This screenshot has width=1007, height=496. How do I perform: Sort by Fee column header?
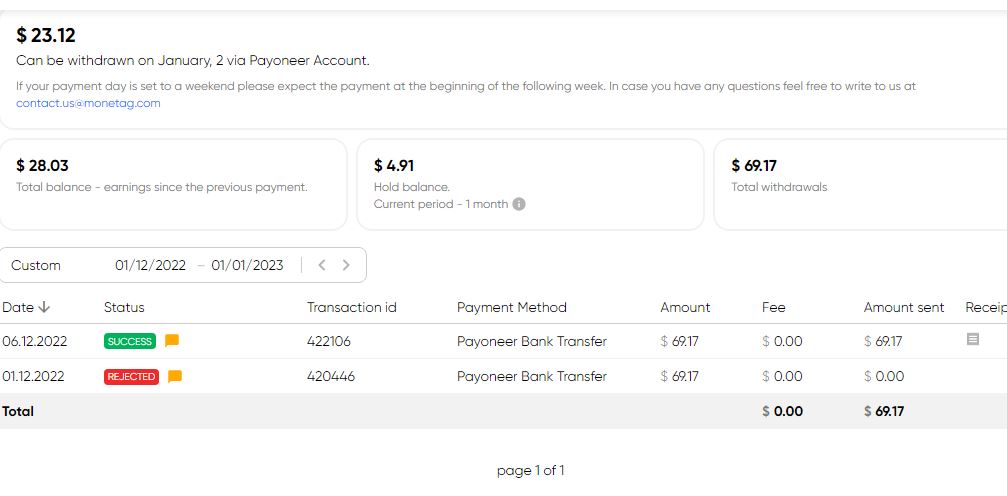point(773,307)
